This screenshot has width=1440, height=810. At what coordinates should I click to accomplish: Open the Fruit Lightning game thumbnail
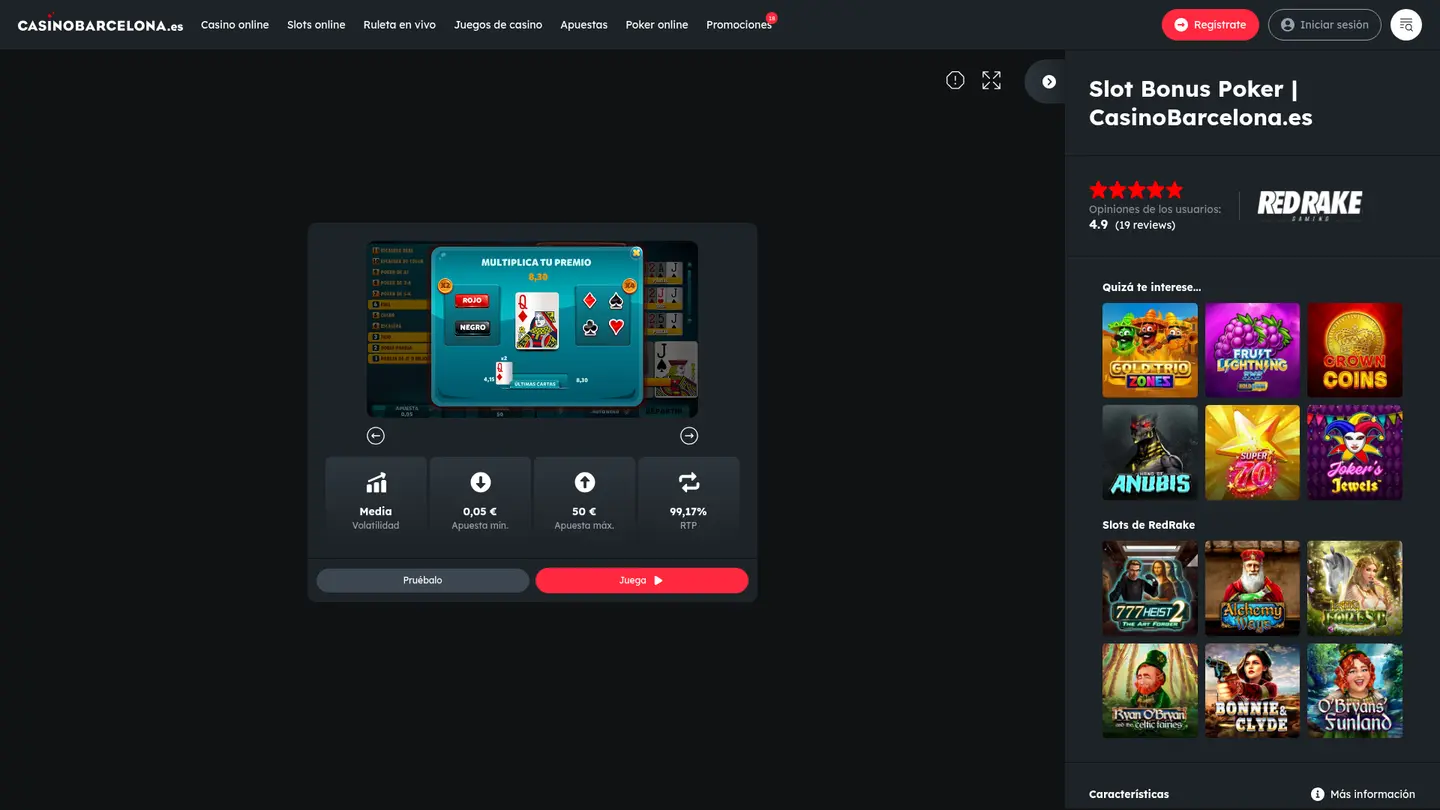(1252, 350)
